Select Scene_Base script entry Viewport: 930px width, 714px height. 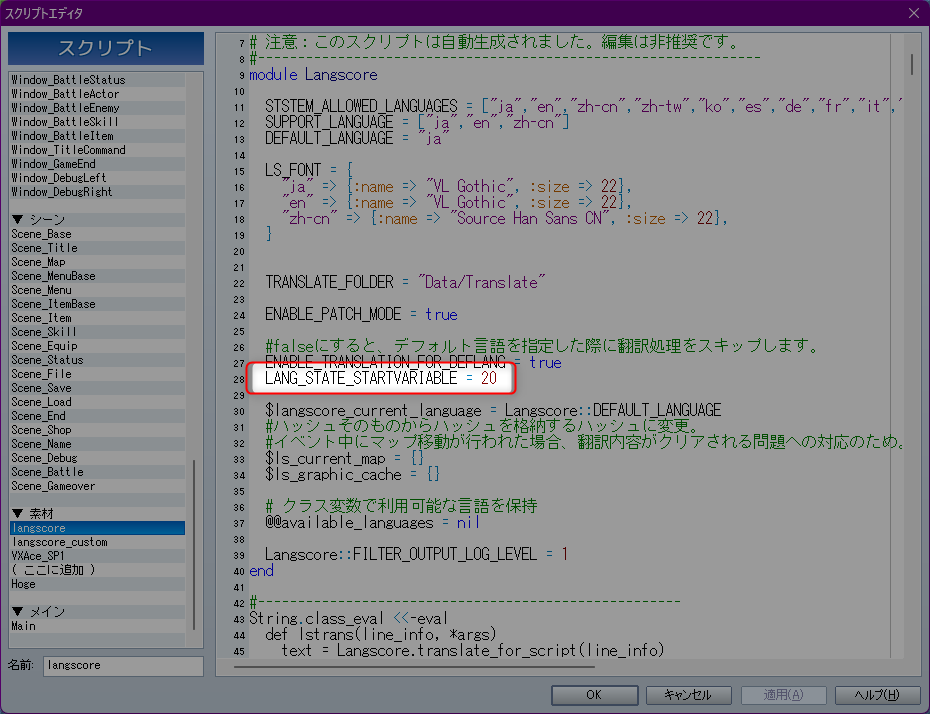[98, 234]
